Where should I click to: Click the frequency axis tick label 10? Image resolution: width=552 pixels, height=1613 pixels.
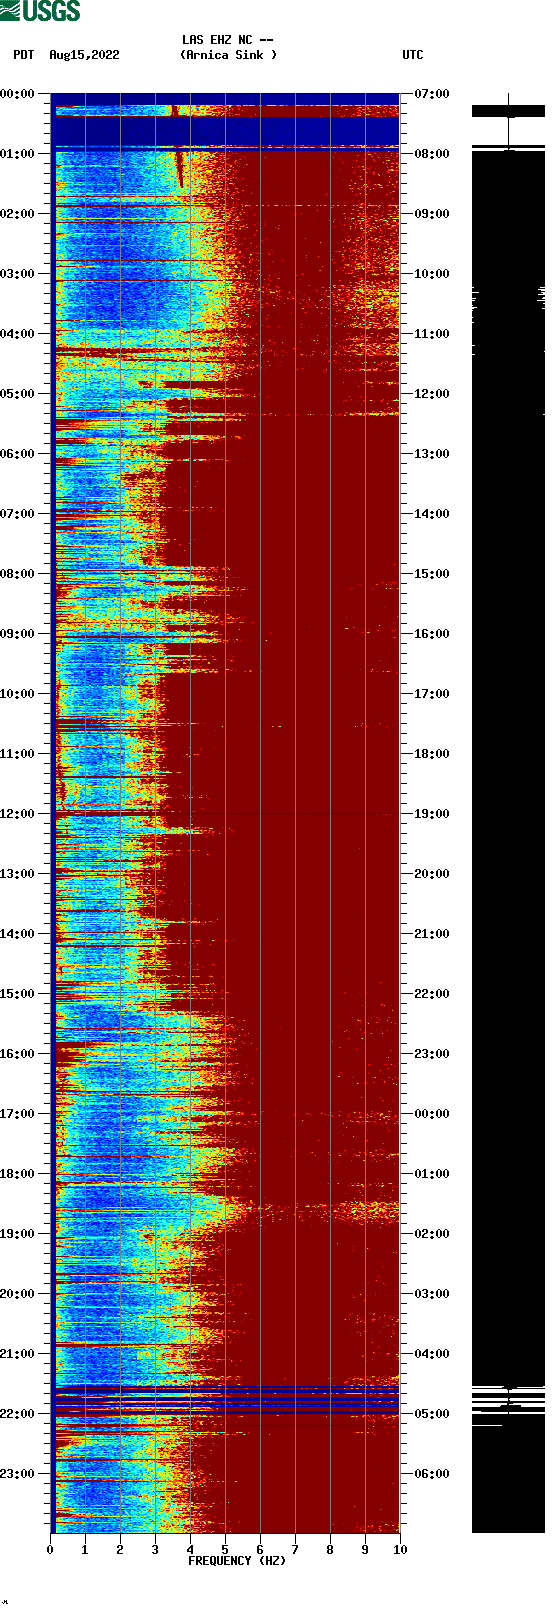[400, 1550]
